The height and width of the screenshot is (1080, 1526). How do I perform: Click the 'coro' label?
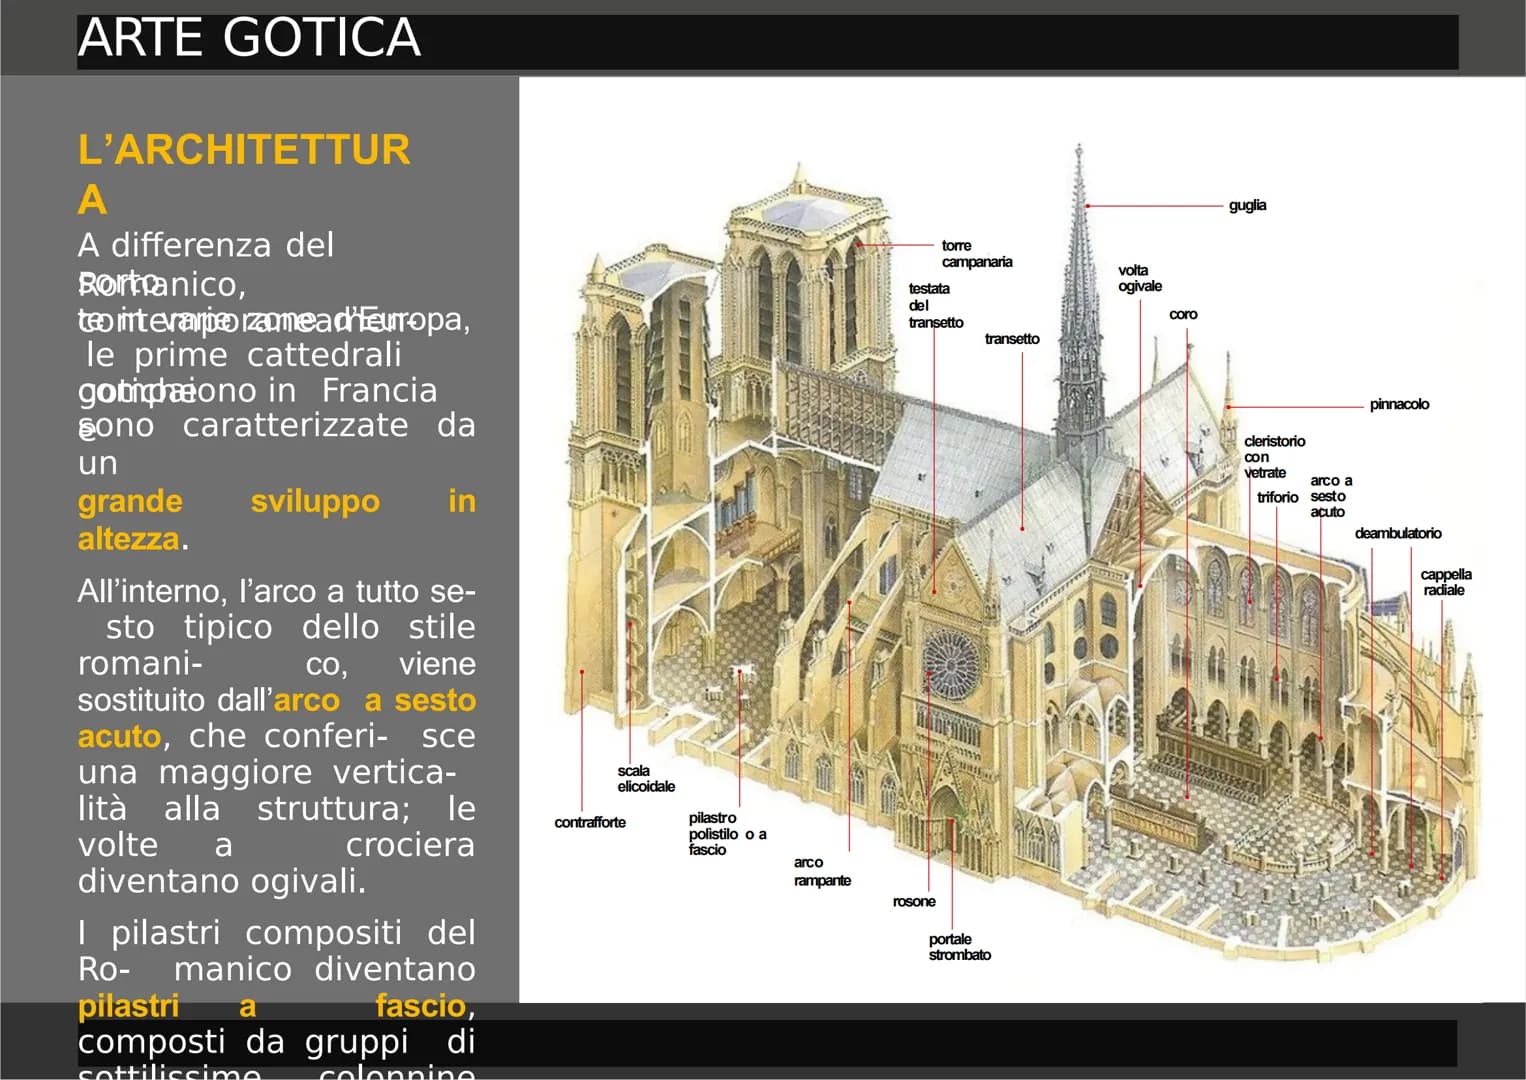[1183, 314]
